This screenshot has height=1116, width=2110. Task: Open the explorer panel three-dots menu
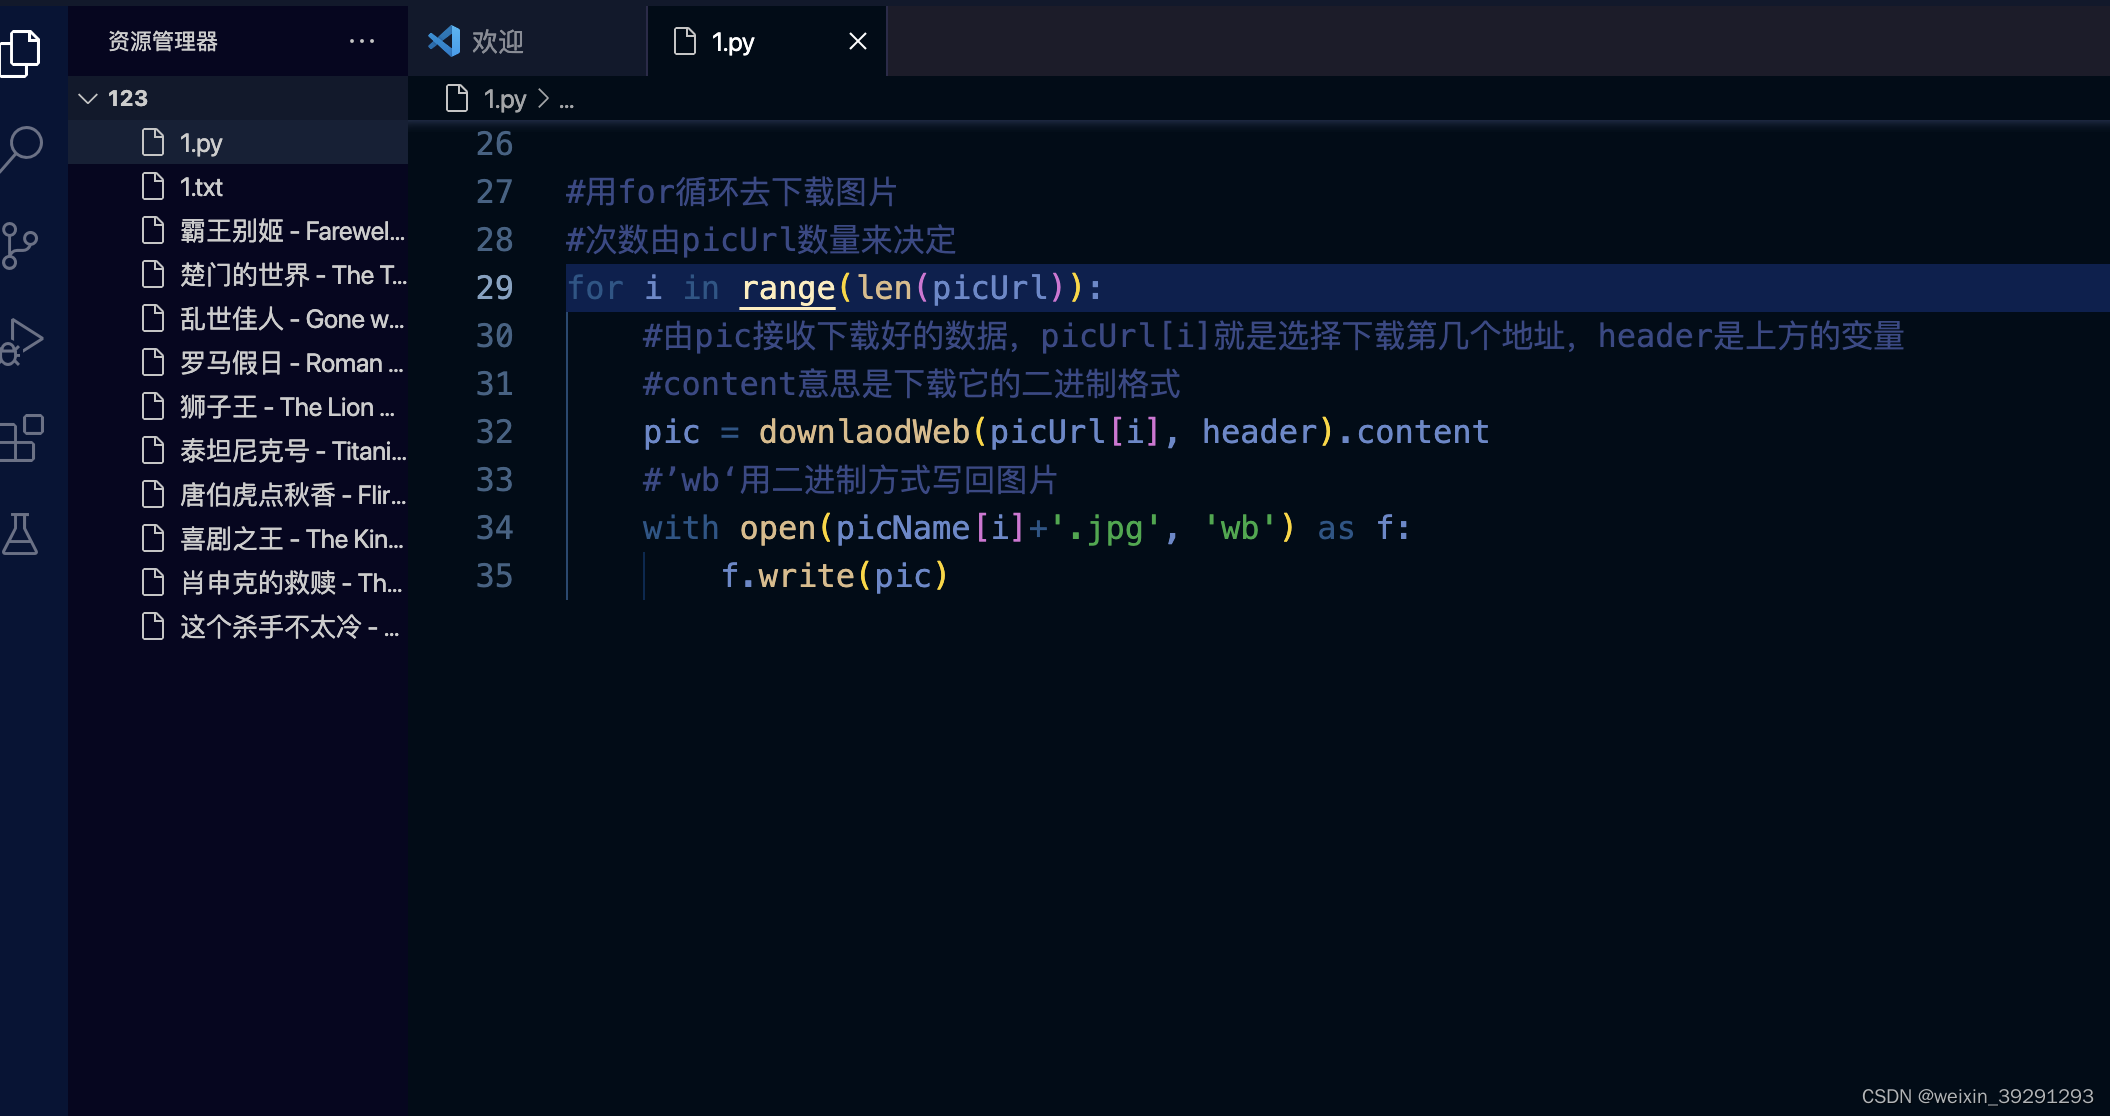[x=362, y=41]
